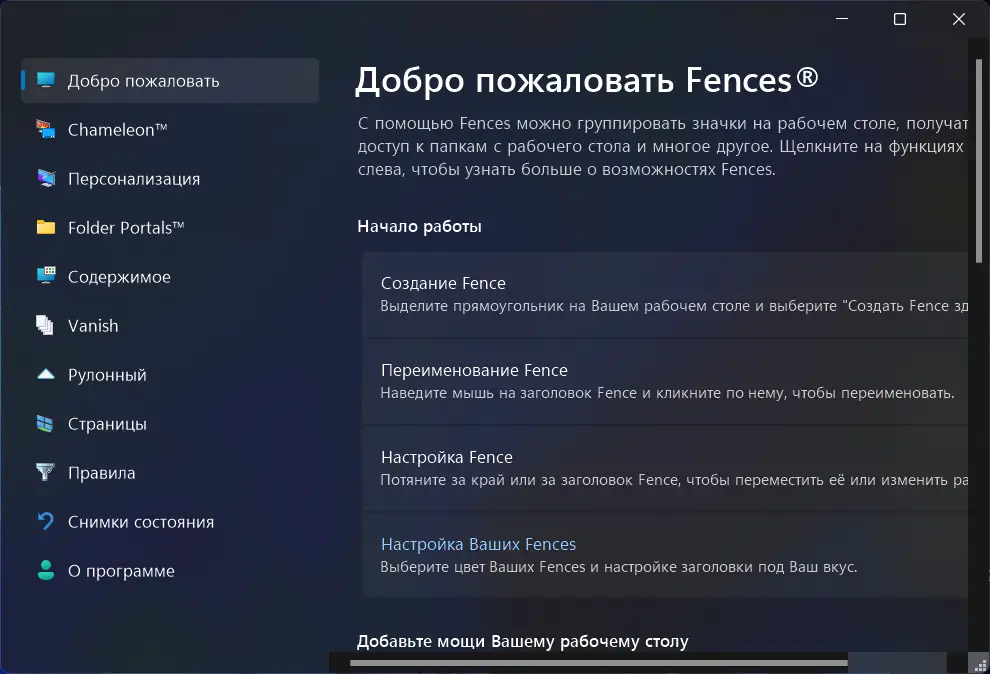Open Снимки состояния in the sidebar
Screen dimensions: 990x674
click(170, 522)
